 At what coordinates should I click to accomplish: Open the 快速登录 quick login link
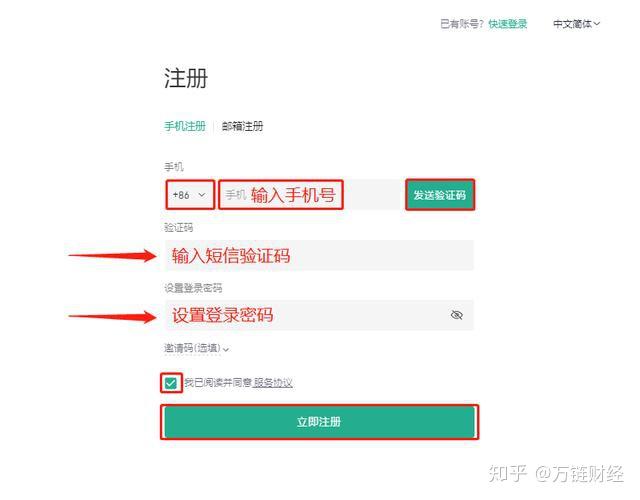click(x=508, y=24)
